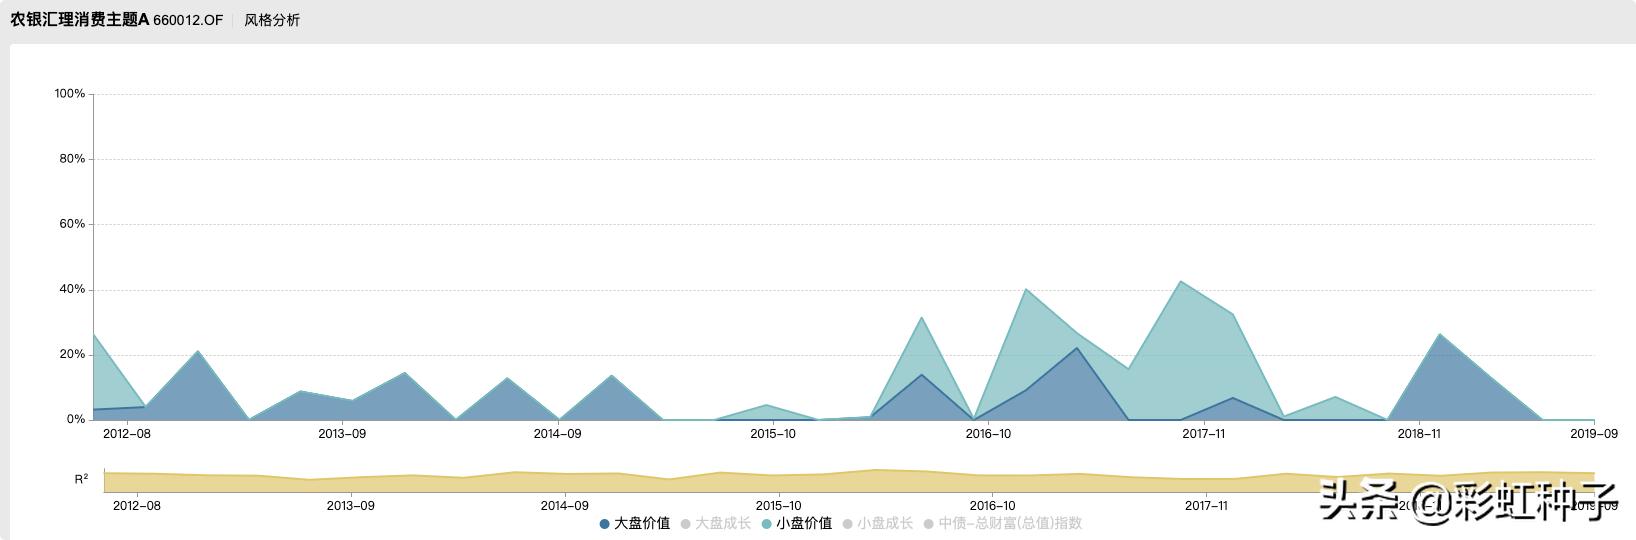Viewport: 1636px width, 540px height.
Task: Enable the 大盘成长 legend series
Action: coord(716,523)
